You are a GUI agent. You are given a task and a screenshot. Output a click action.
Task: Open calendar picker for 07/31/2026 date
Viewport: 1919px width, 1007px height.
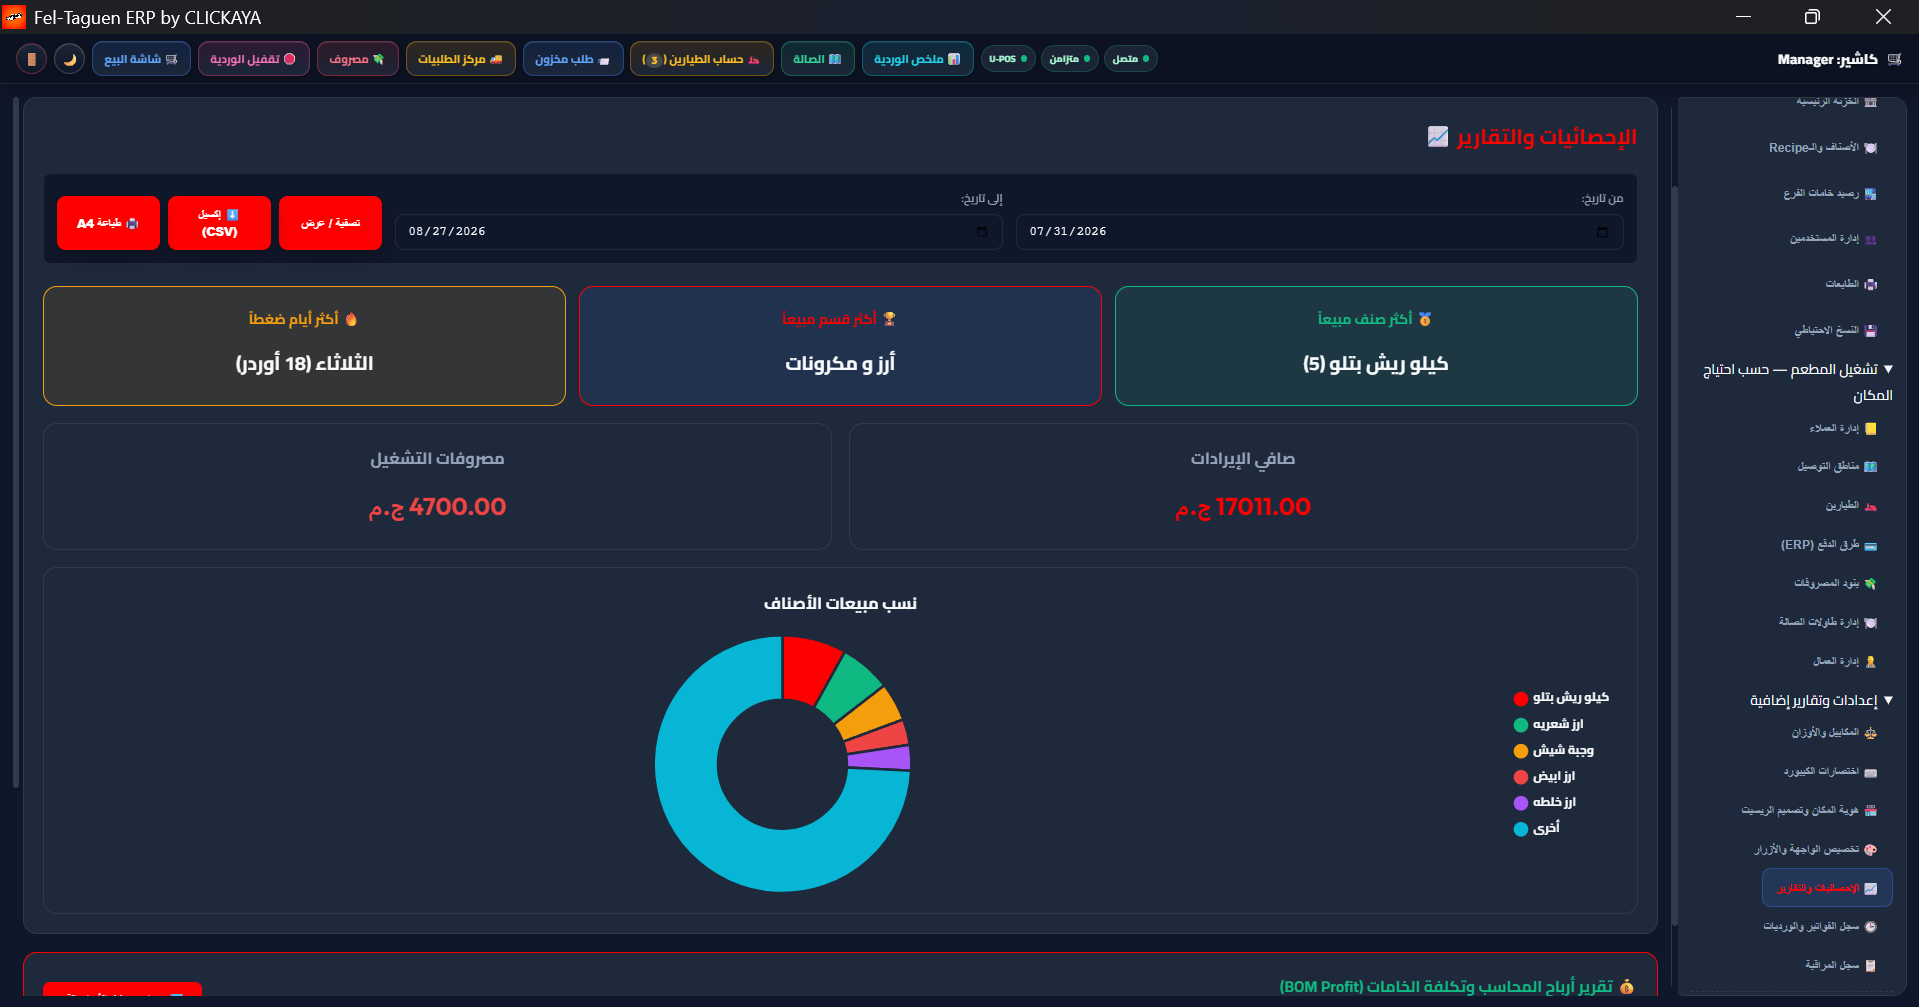(x=1602, y=232)
